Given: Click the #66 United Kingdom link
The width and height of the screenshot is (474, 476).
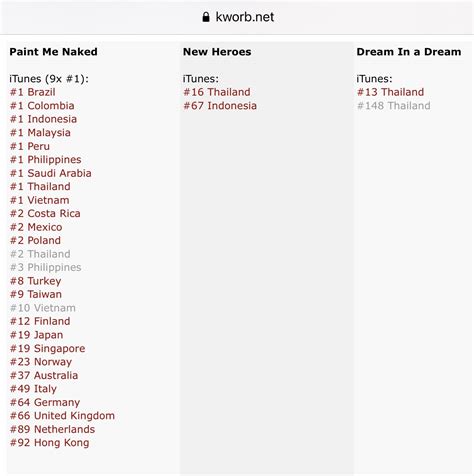Looking at the screenshot, I should [x=62, y=416].
